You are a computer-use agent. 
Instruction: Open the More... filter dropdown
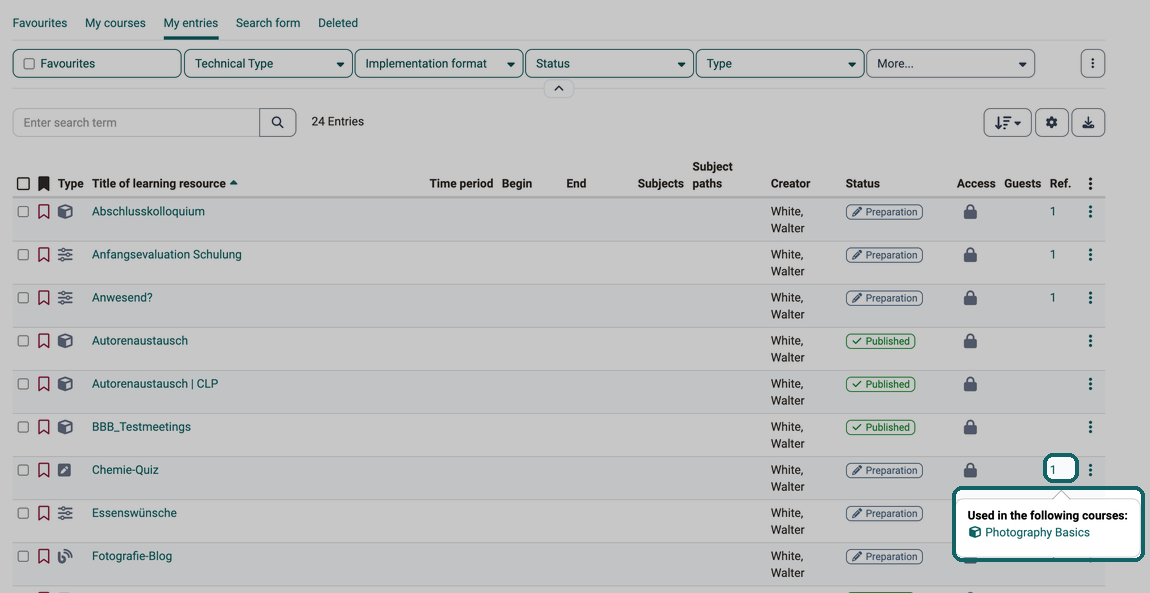point(951,64)
